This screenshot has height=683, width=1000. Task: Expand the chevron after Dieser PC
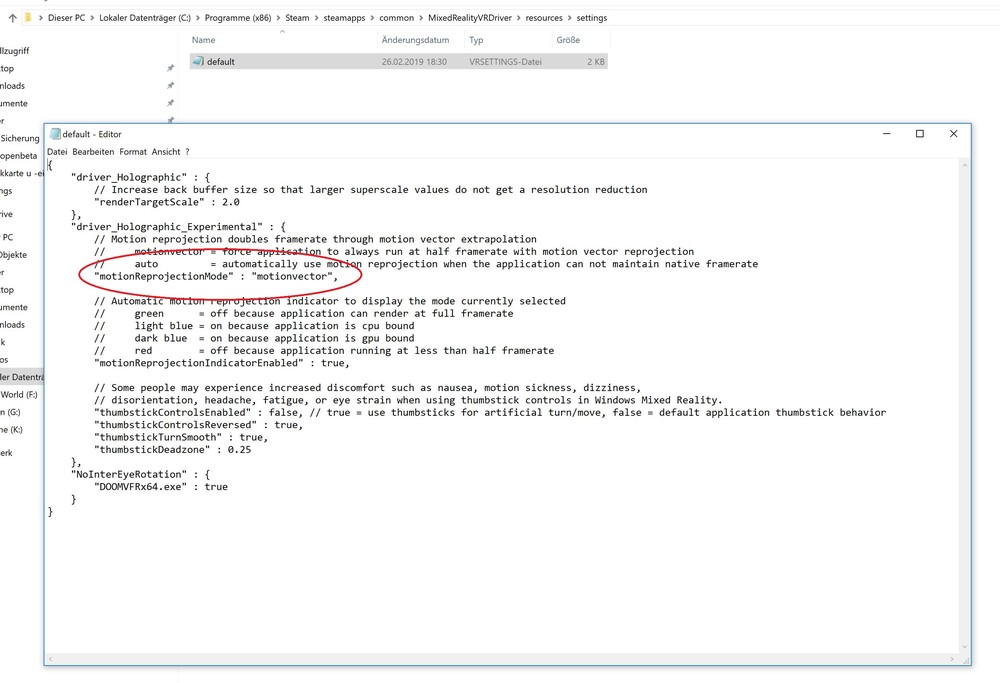(92, 18)
